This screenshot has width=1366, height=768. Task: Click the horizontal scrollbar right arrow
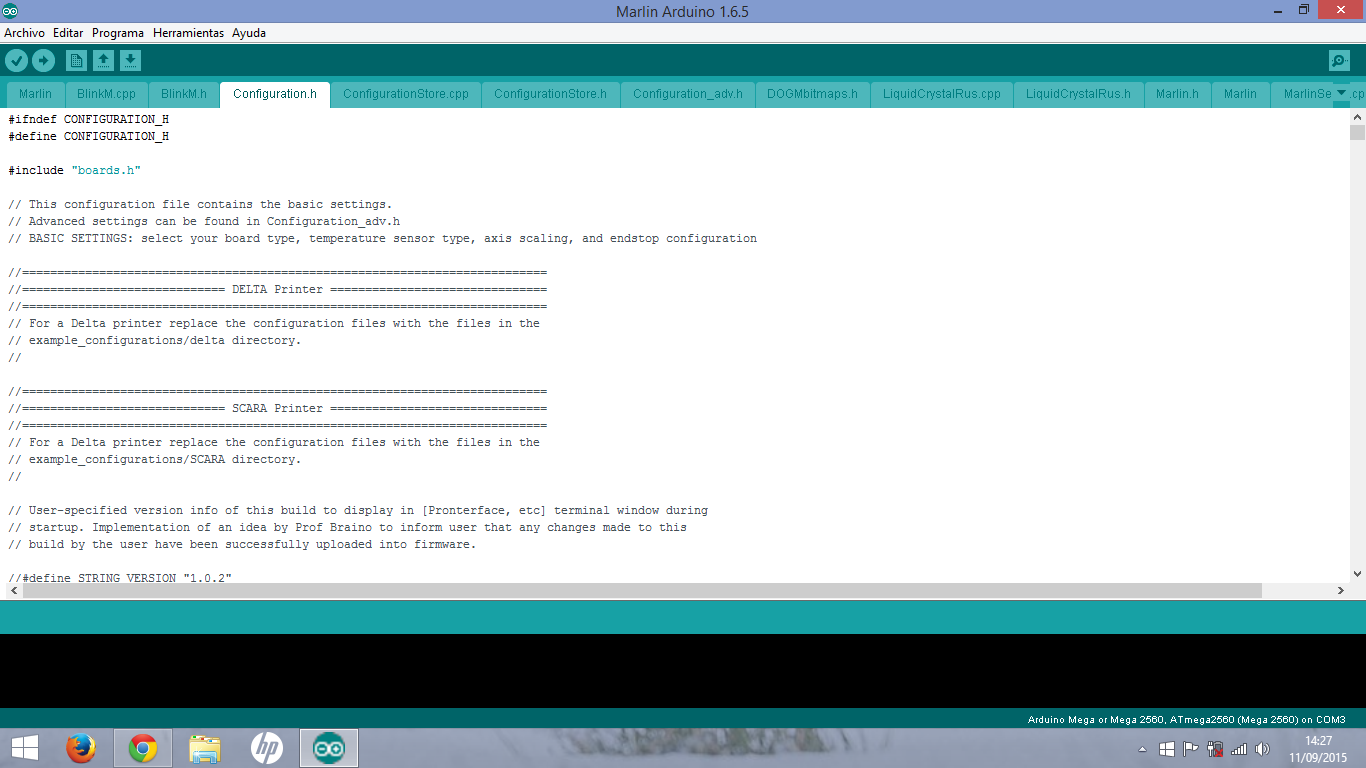(1341, 591)
